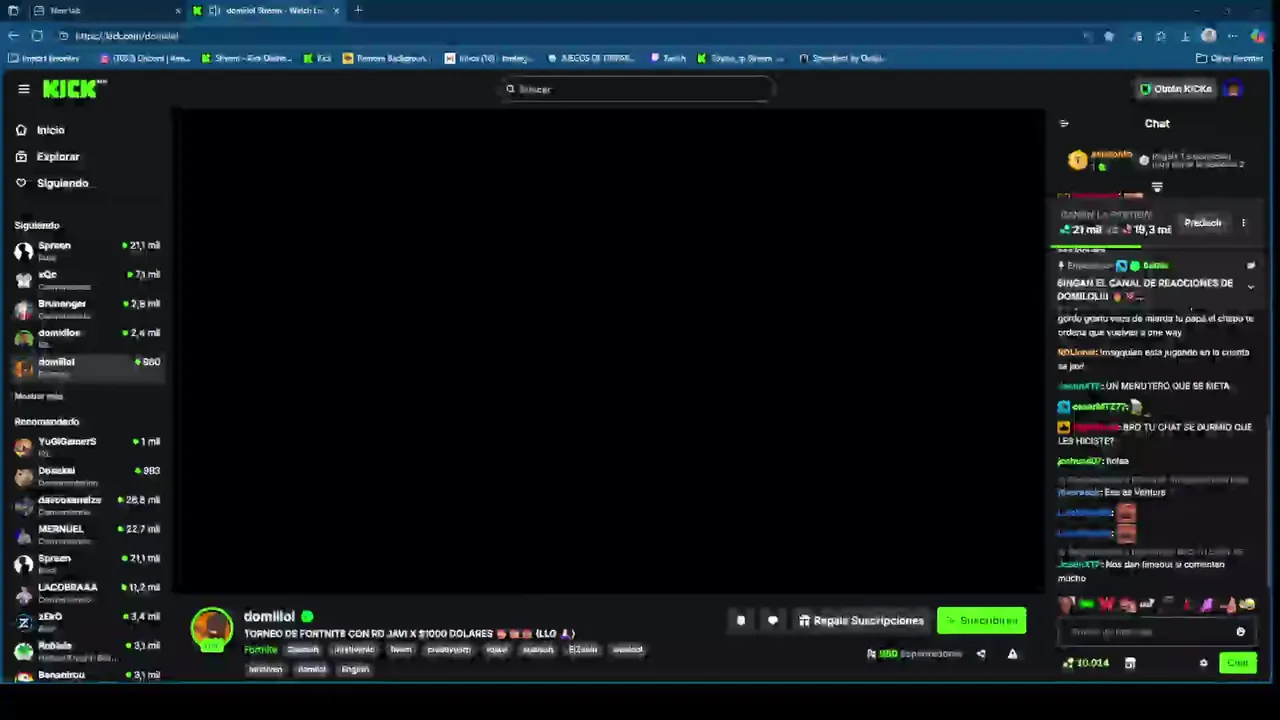The height and width of the screenshot is (720, 1280).
Task: Open a new browser tab with plus
Action: (358, 10)
